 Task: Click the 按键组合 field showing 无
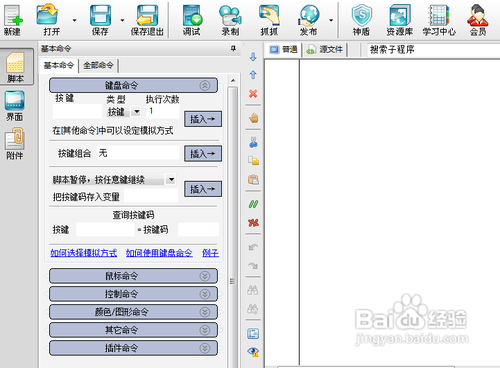(x=138, y=153)
